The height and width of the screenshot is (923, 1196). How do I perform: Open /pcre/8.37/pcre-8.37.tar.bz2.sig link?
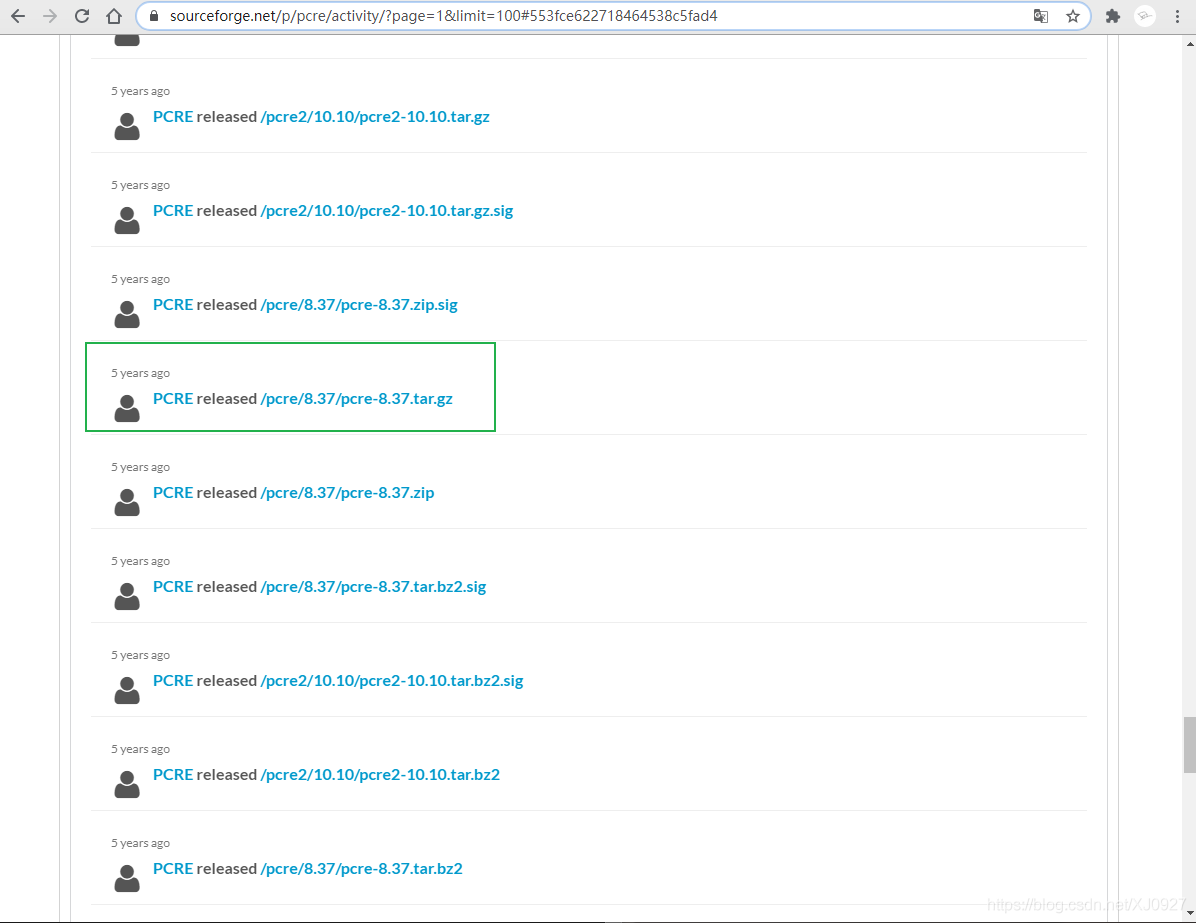tap(373, 586)
